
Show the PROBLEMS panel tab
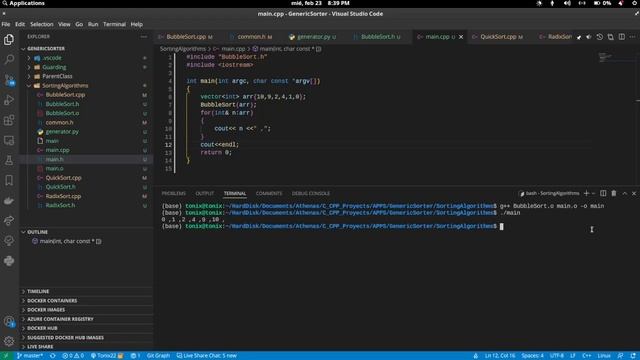click(x=173, y=193)
